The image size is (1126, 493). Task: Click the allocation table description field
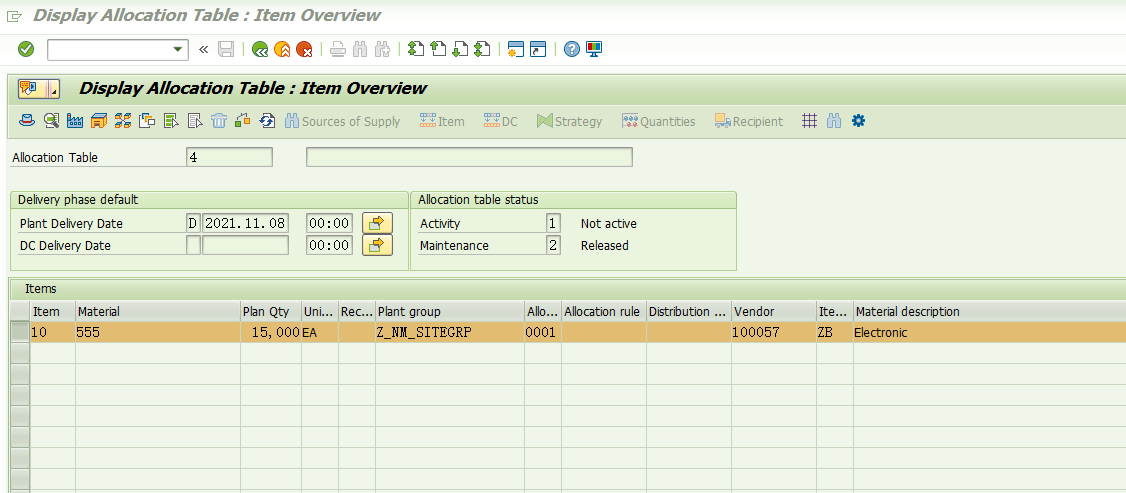click(x=469, y=157)
